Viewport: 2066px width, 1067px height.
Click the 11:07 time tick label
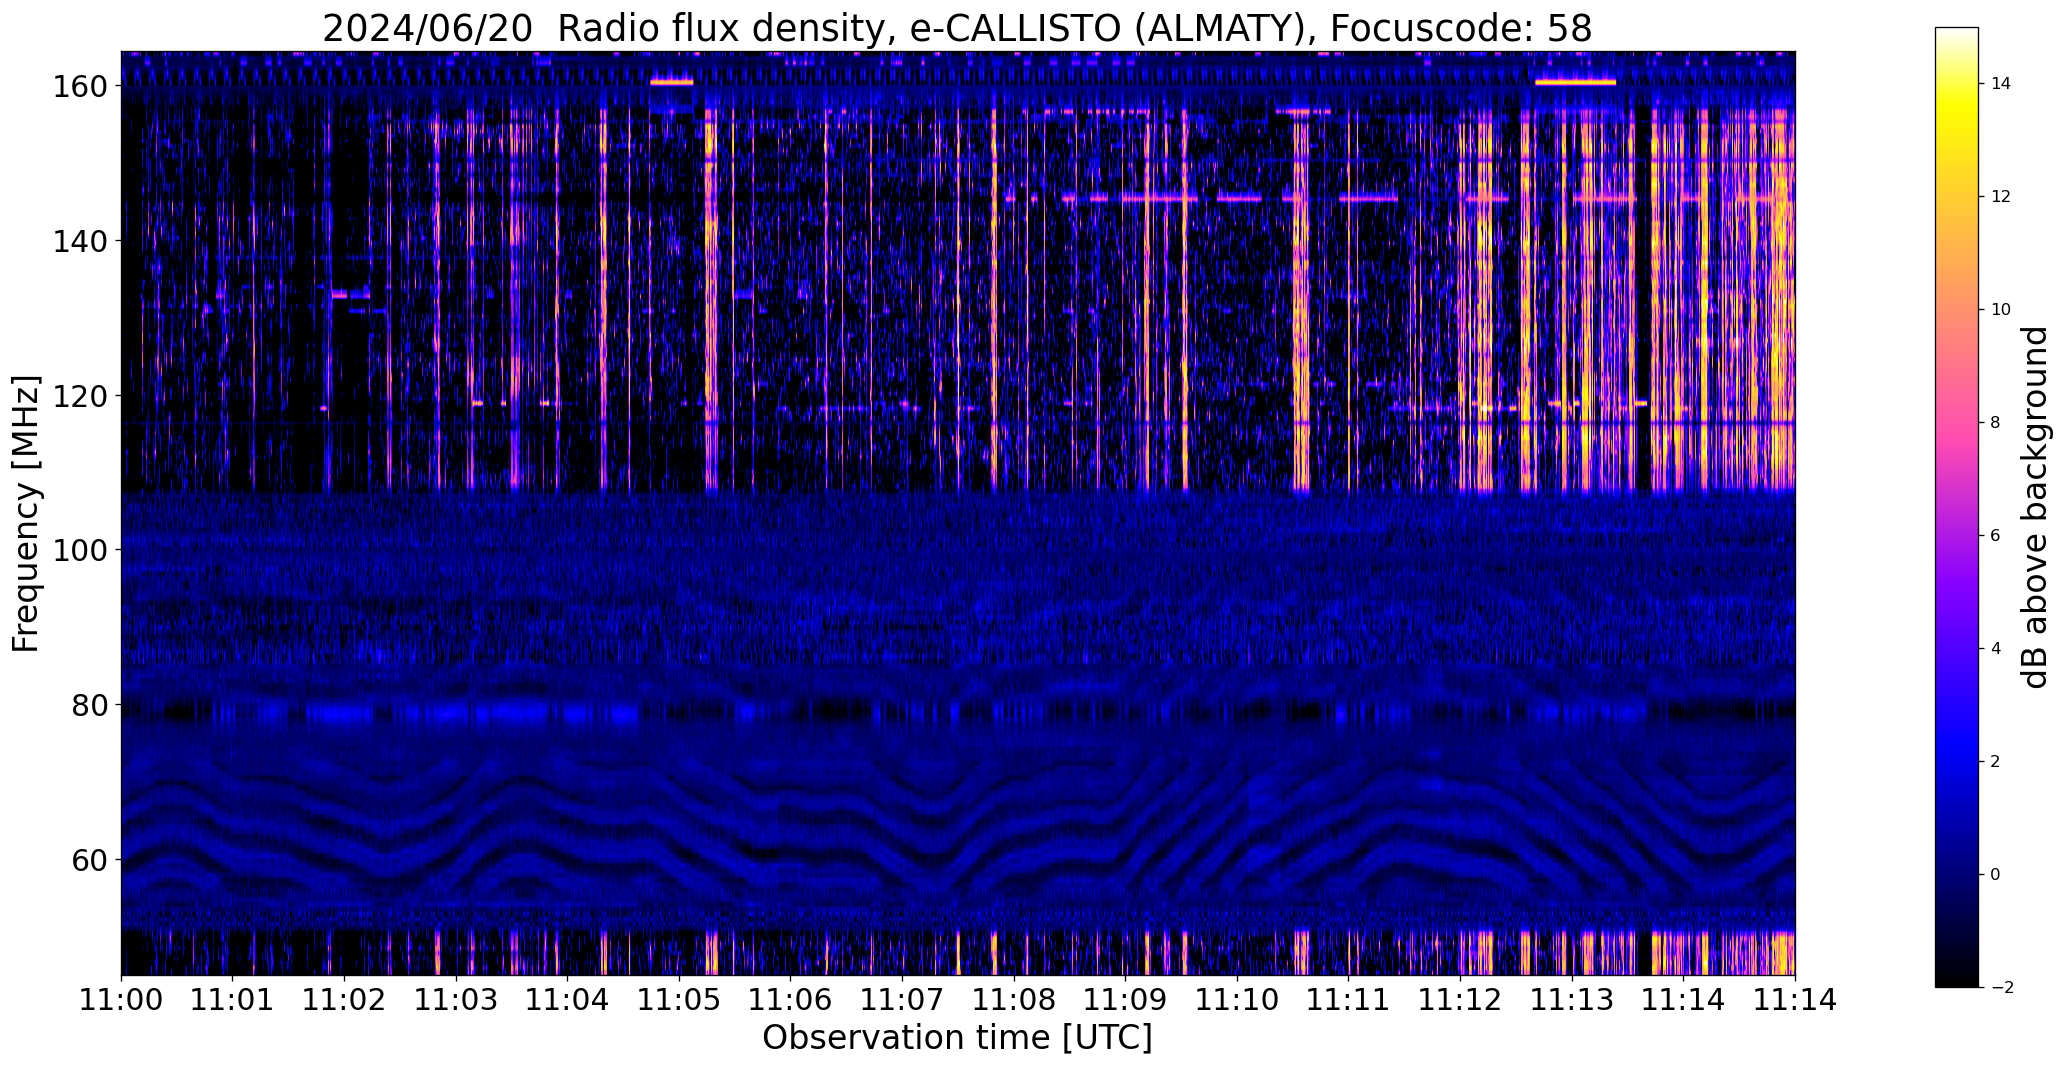tap(903, 1000)
